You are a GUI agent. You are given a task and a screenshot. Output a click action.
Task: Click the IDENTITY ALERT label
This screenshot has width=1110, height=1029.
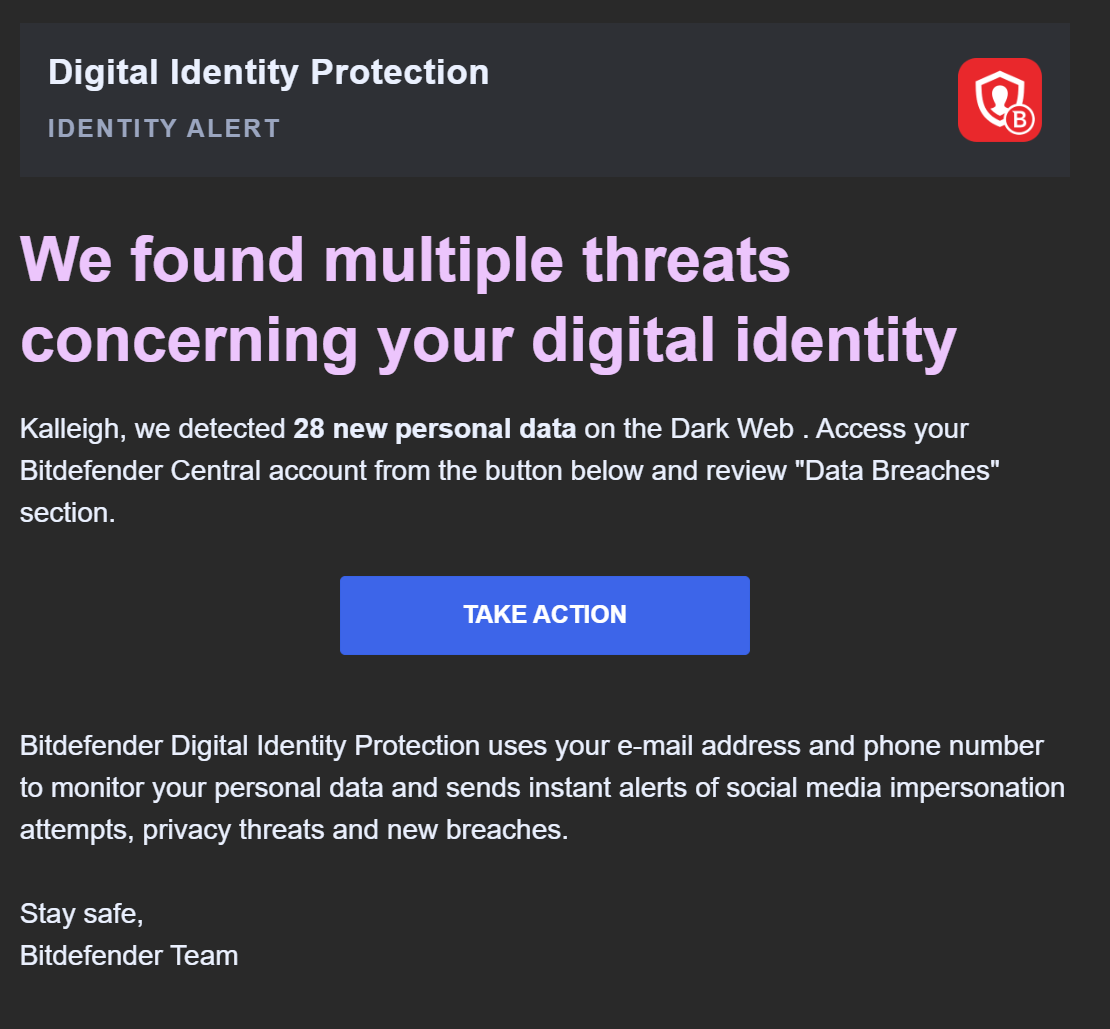(163, 128)
